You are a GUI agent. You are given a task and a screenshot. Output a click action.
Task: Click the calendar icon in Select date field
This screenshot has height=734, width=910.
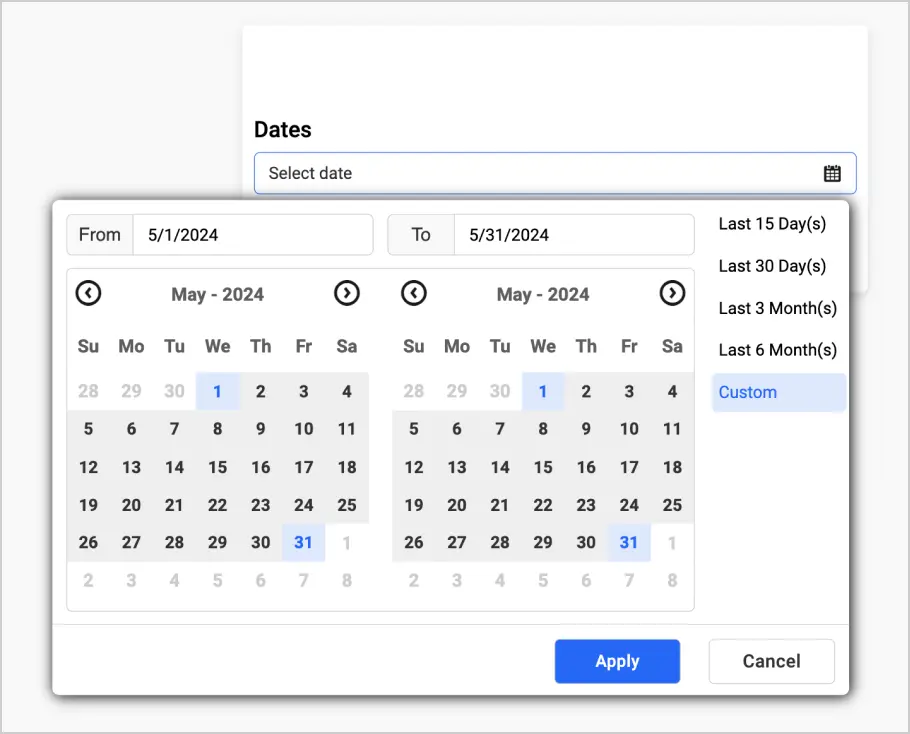(832, 173)
